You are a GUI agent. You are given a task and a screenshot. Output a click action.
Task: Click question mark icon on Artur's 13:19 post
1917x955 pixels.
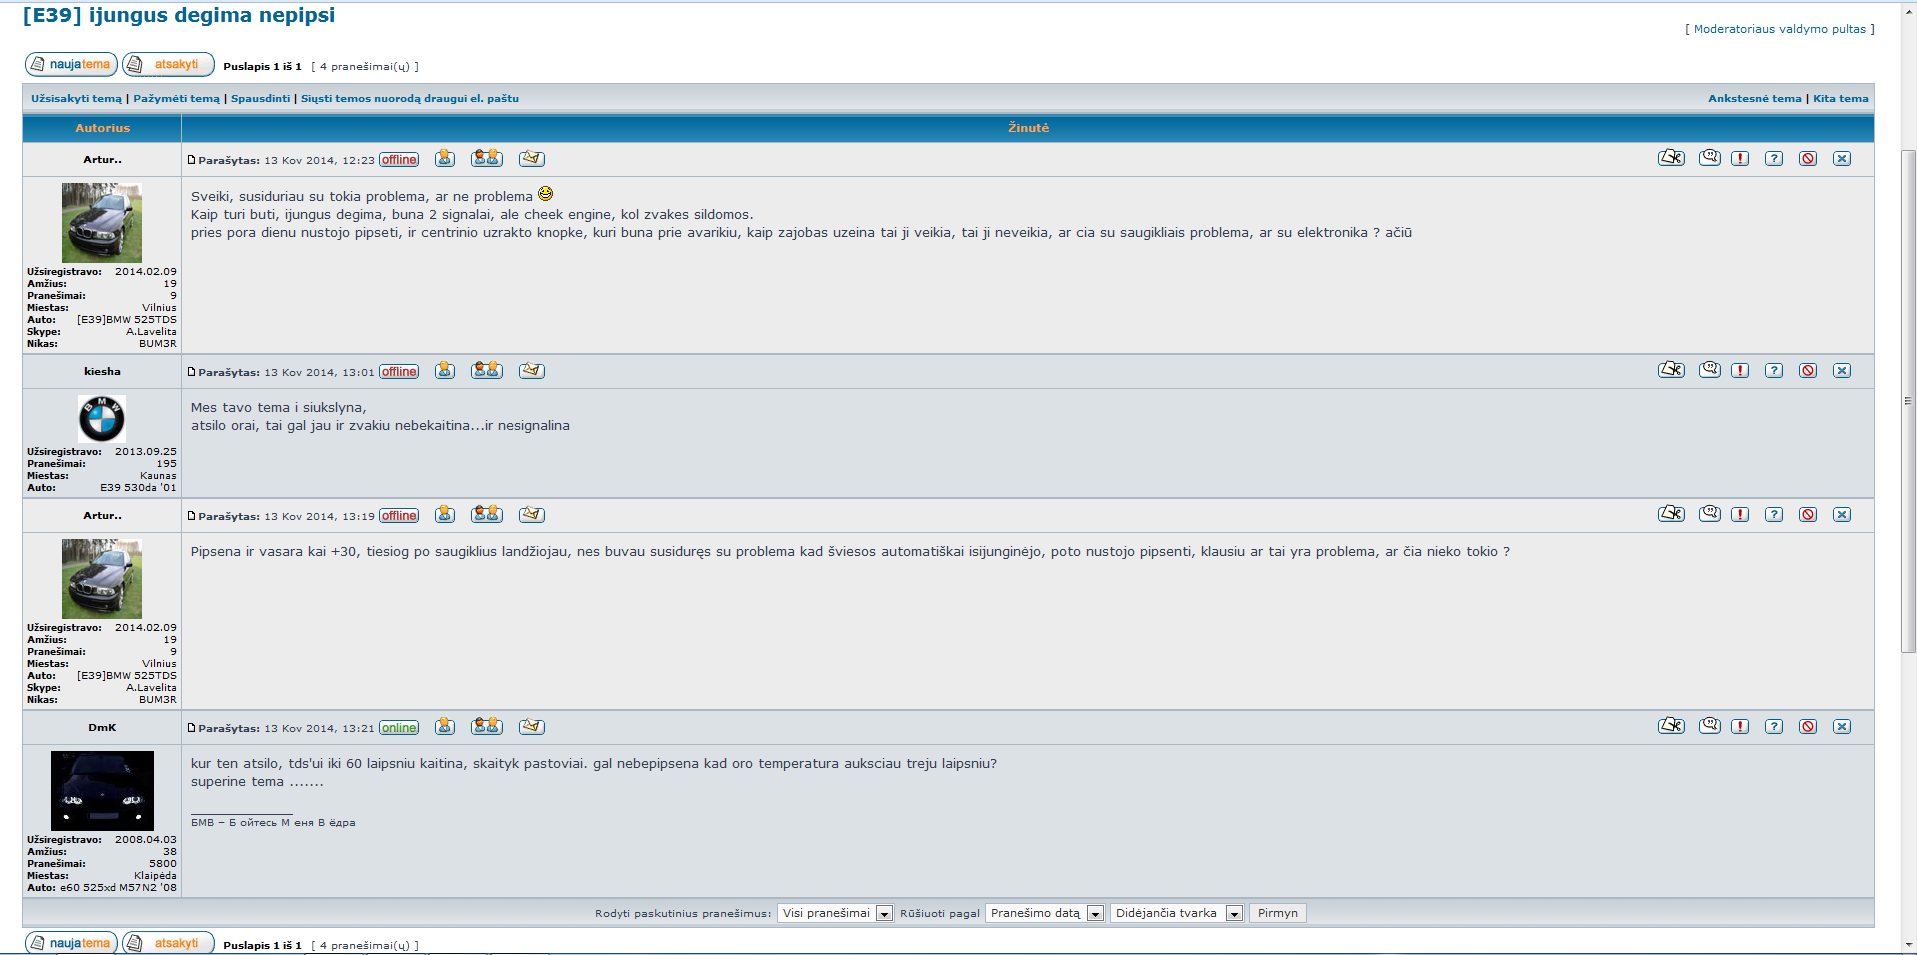1774,515
